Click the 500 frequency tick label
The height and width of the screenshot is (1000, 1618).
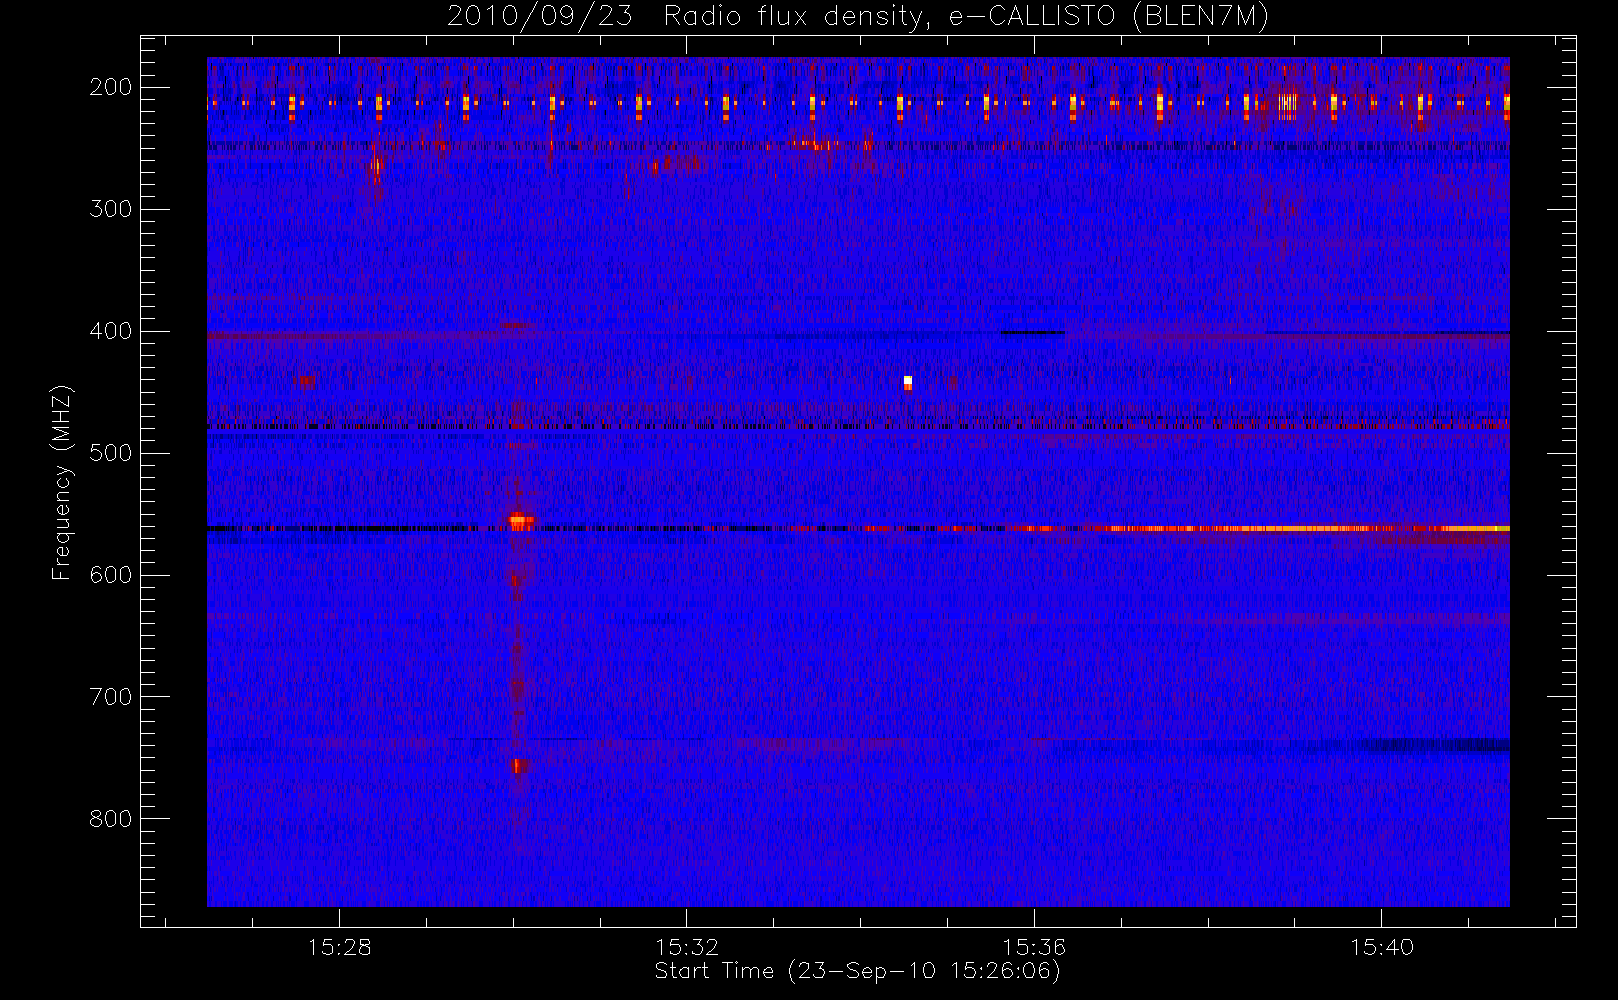click(x=111, y=453)
